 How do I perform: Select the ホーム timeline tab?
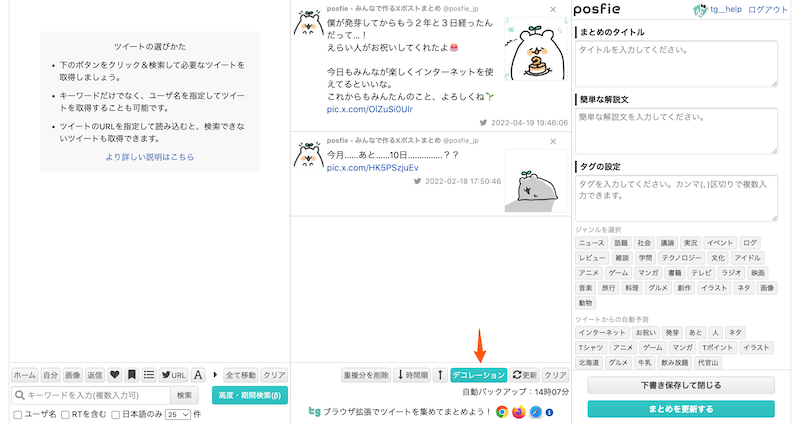coord(24,375)
